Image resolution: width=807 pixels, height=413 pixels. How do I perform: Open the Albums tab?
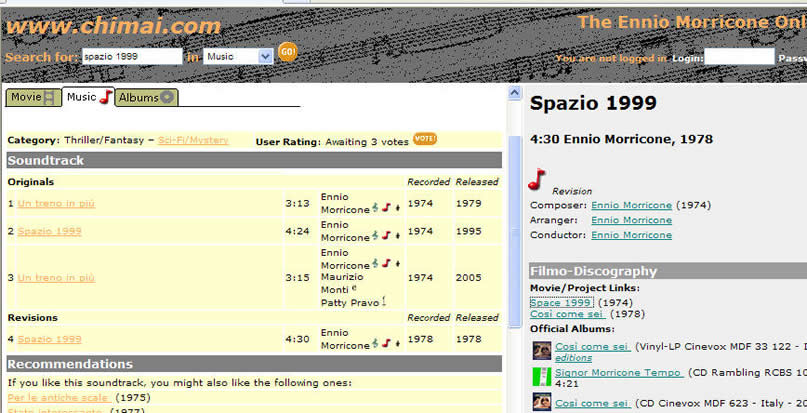click(146, 97)
